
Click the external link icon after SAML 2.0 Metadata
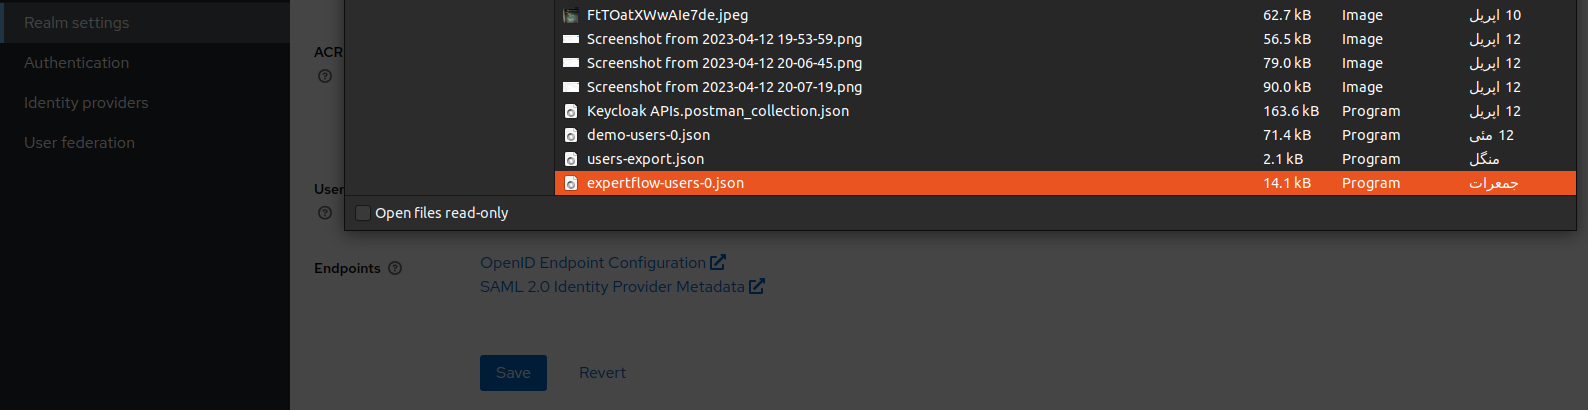(757, 286)
